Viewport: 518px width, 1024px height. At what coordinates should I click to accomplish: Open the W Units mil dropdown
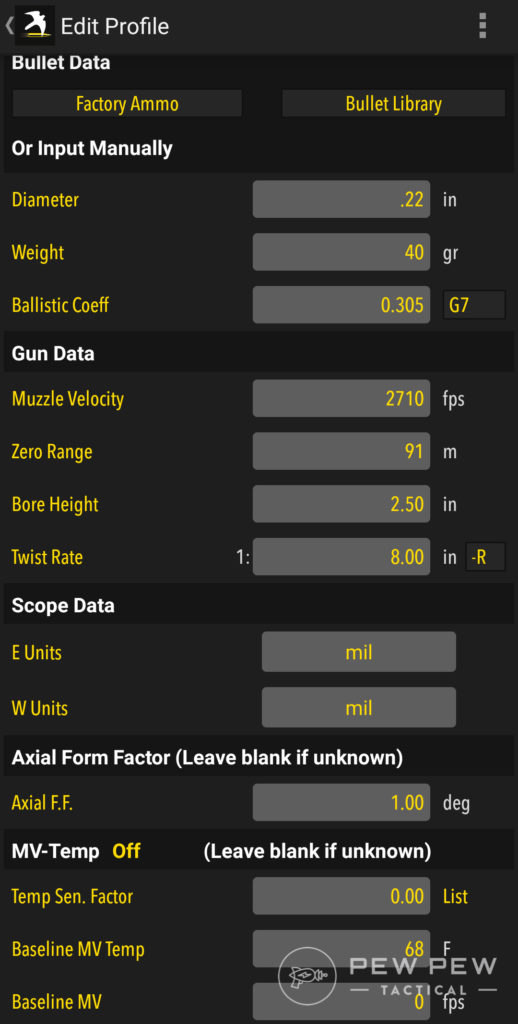tap(359, 707)
